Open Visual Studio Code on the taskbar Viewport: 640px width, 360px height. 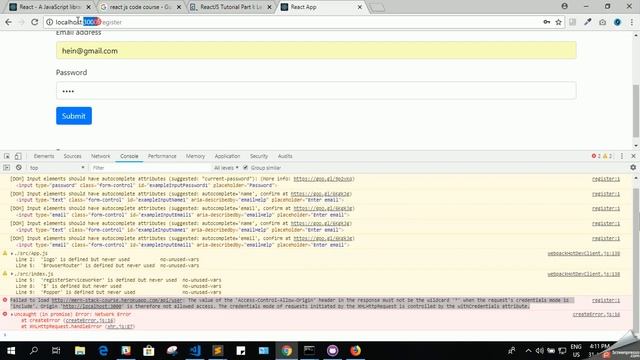pos(195,351)
